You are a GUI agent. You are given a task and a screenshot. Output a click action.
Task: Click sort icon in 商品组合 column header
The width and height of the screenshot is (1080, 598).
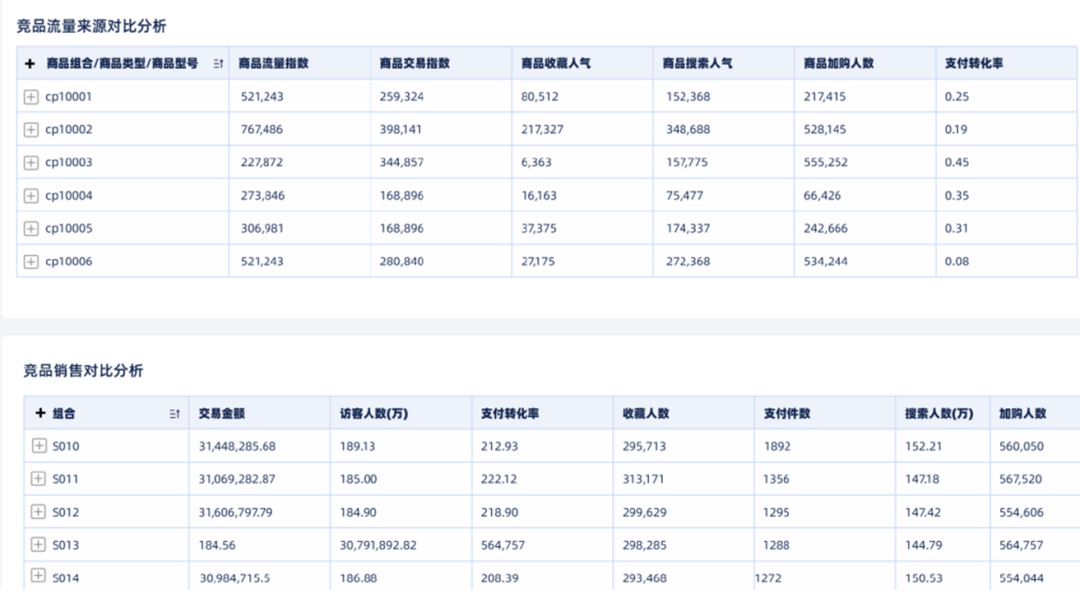click(218, 63)
